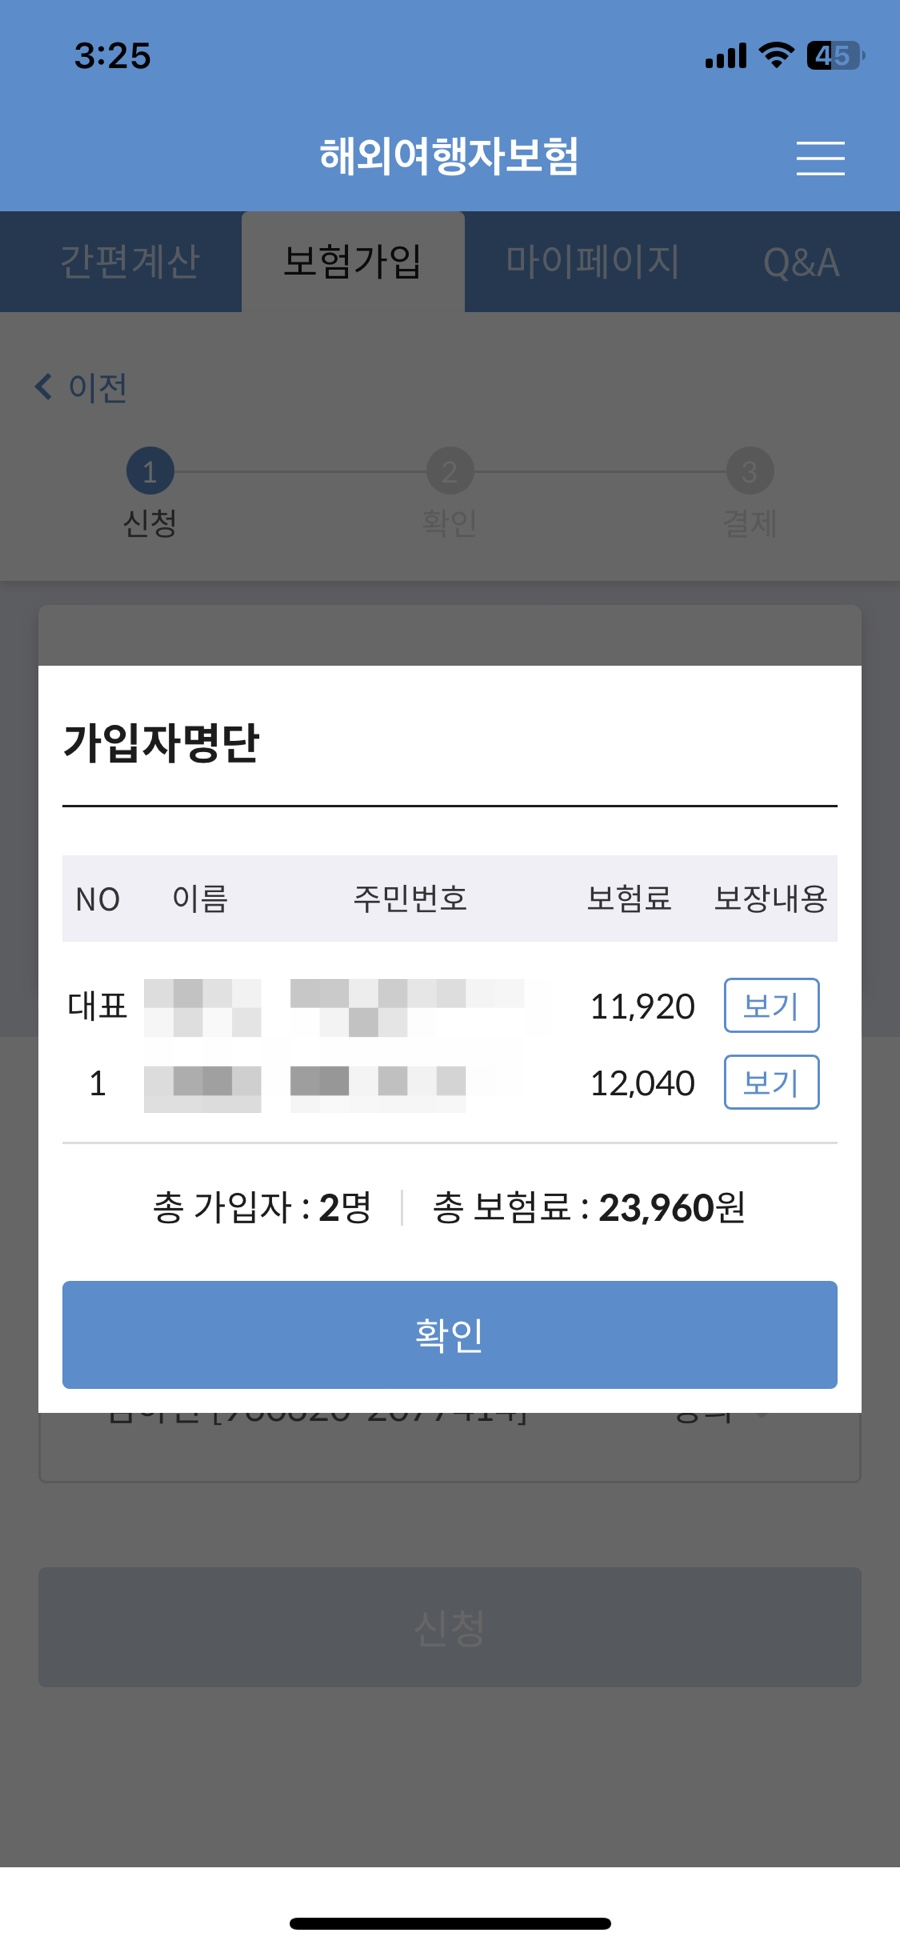The image size is (900, 1949).
Task: Switch to the 보험가입 tab
Action: [353, 262]
